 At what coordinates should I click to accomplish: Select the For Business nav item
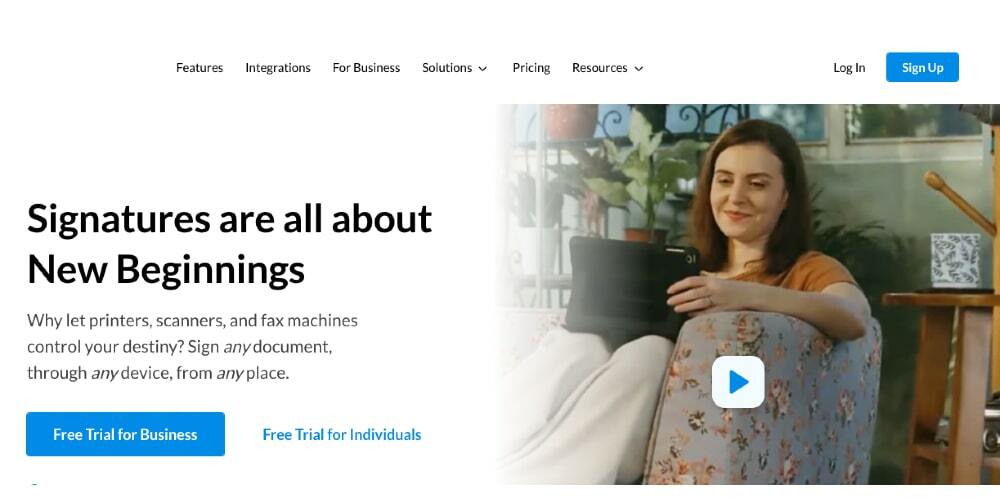pyautogui.click(x=366, y=68)
